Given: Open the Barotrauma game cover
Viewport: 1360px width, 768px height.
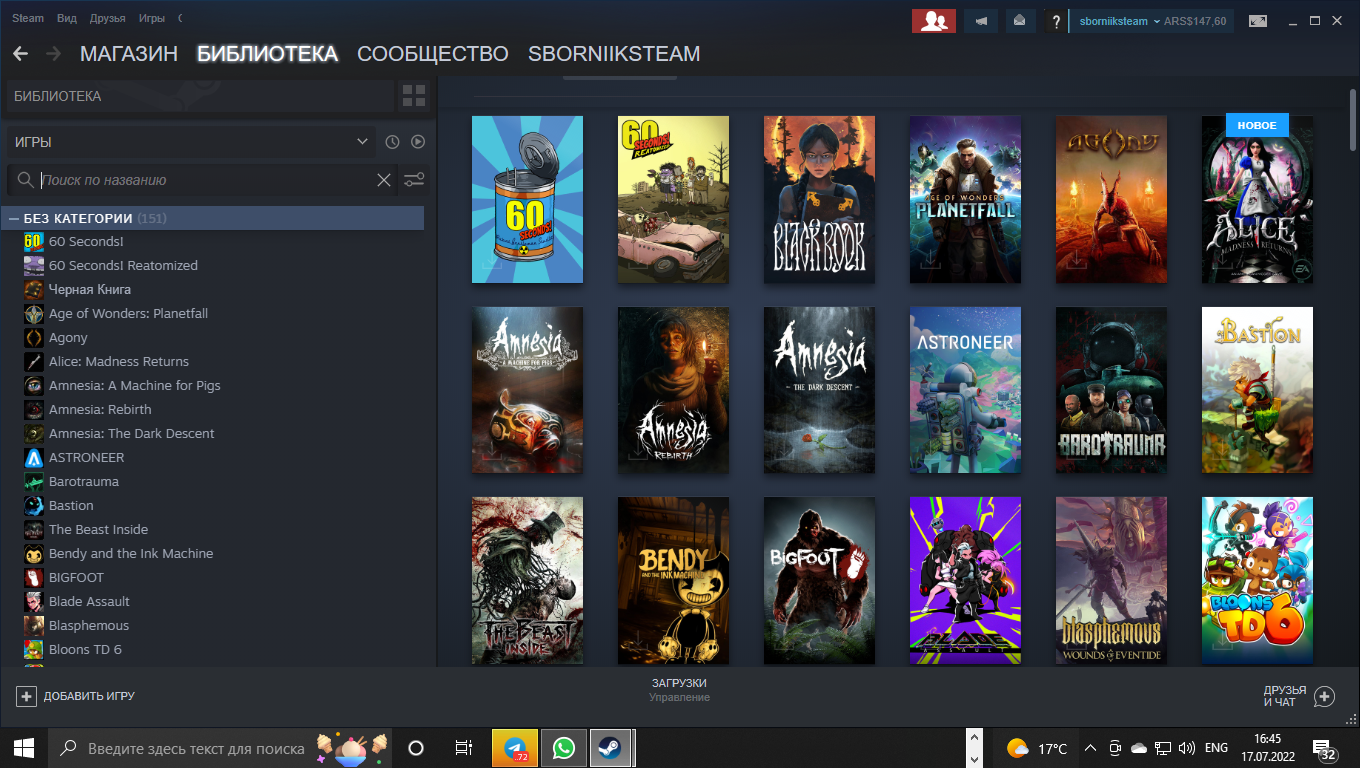Looking at the screenshot, I should coord(1111,390).
